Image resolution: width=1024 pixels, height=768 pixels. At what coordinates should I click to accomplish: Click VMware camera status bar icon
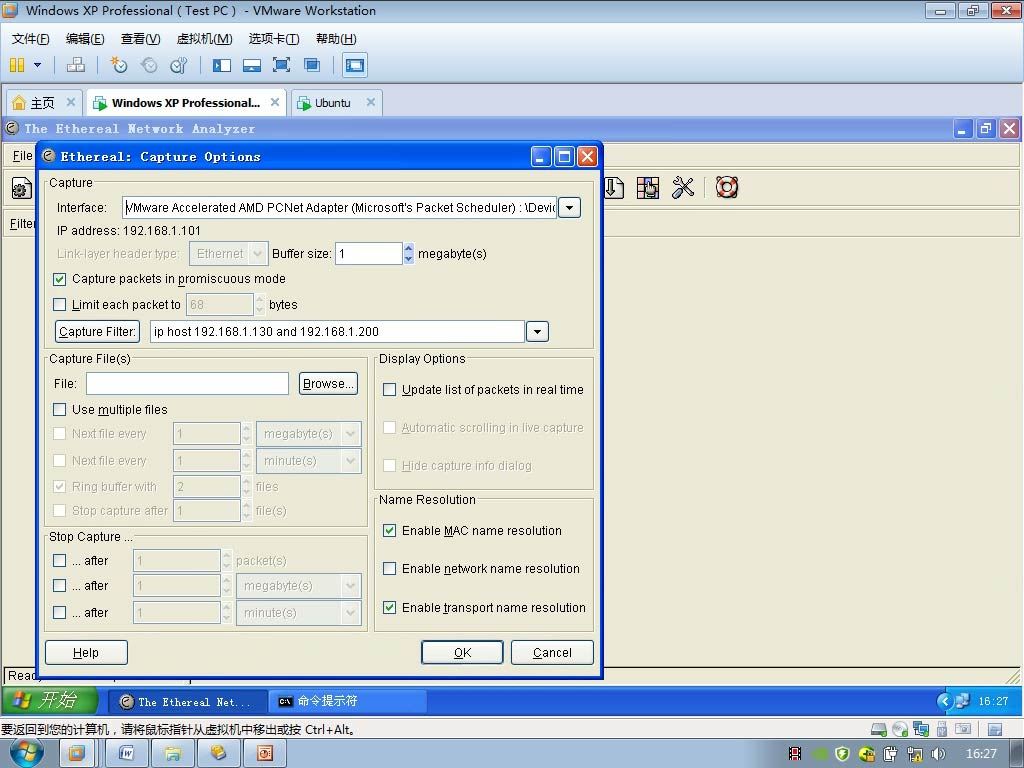pos(963,729)
